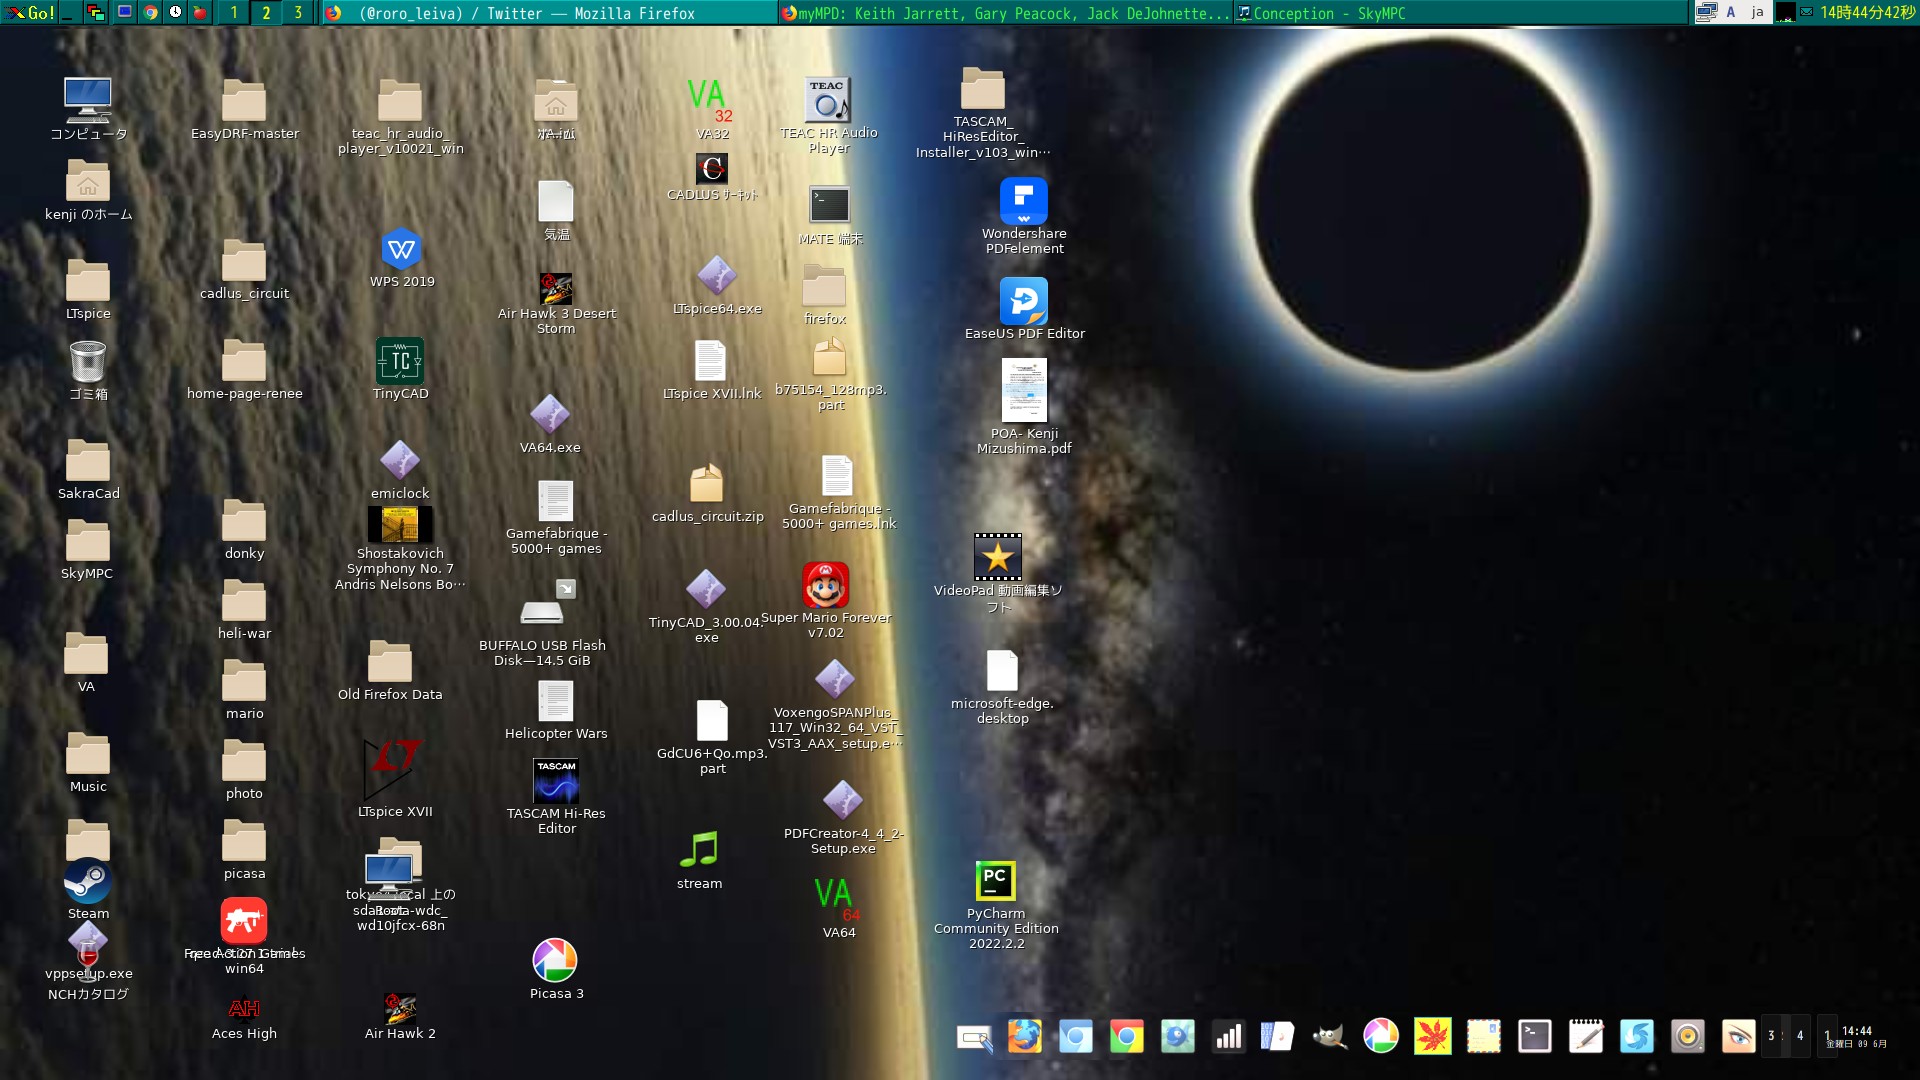Open Super Mario Forever v7.02 icon
The width and height of the screenshot is (1920, 1080).
click(x=825, y=586)
